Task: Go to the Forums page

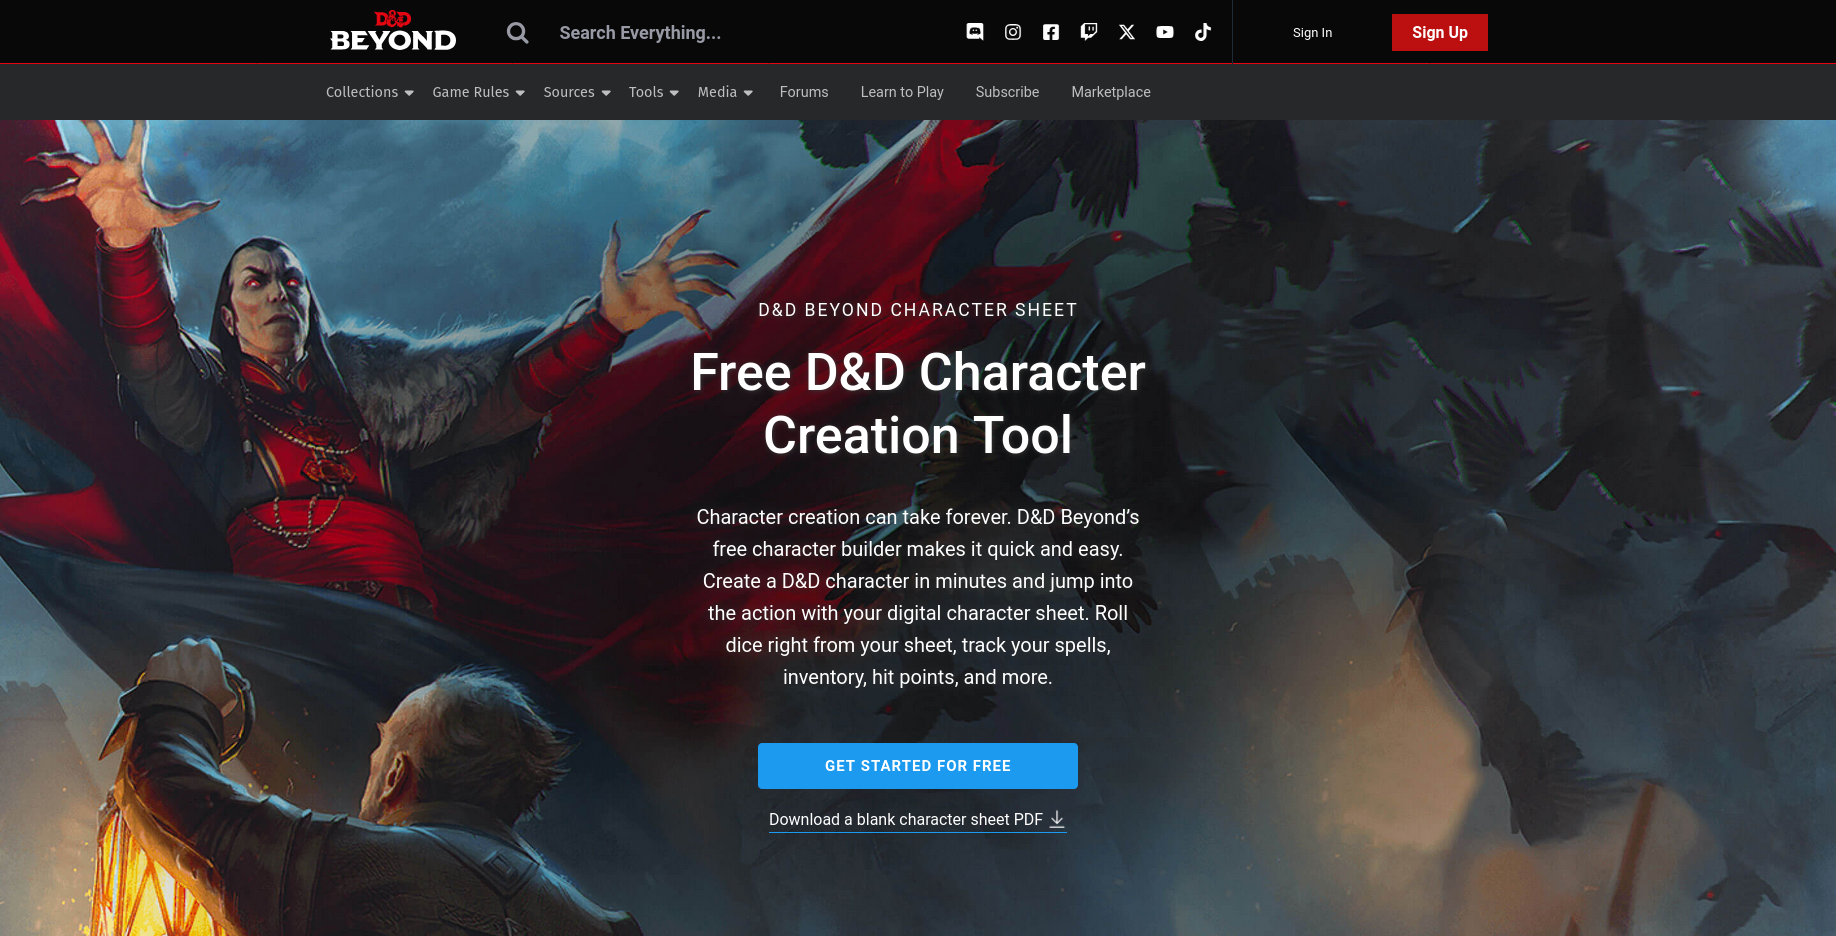Action: tap(804, 92)
